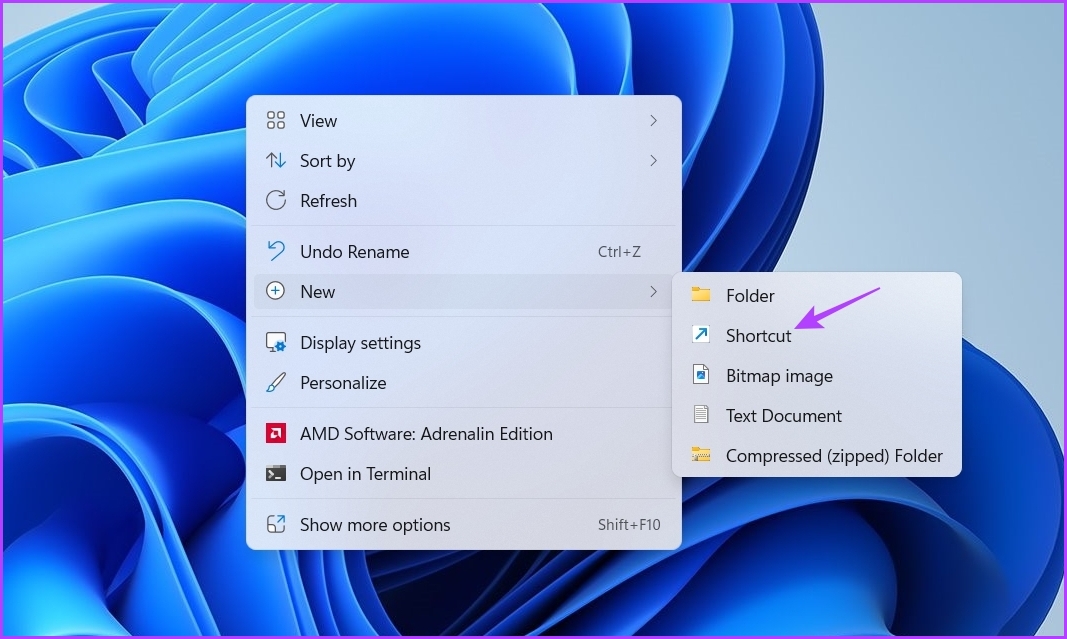1067x639 pixels.
Task: Choose Show more options entry
Action: click(x=464, y=525)
